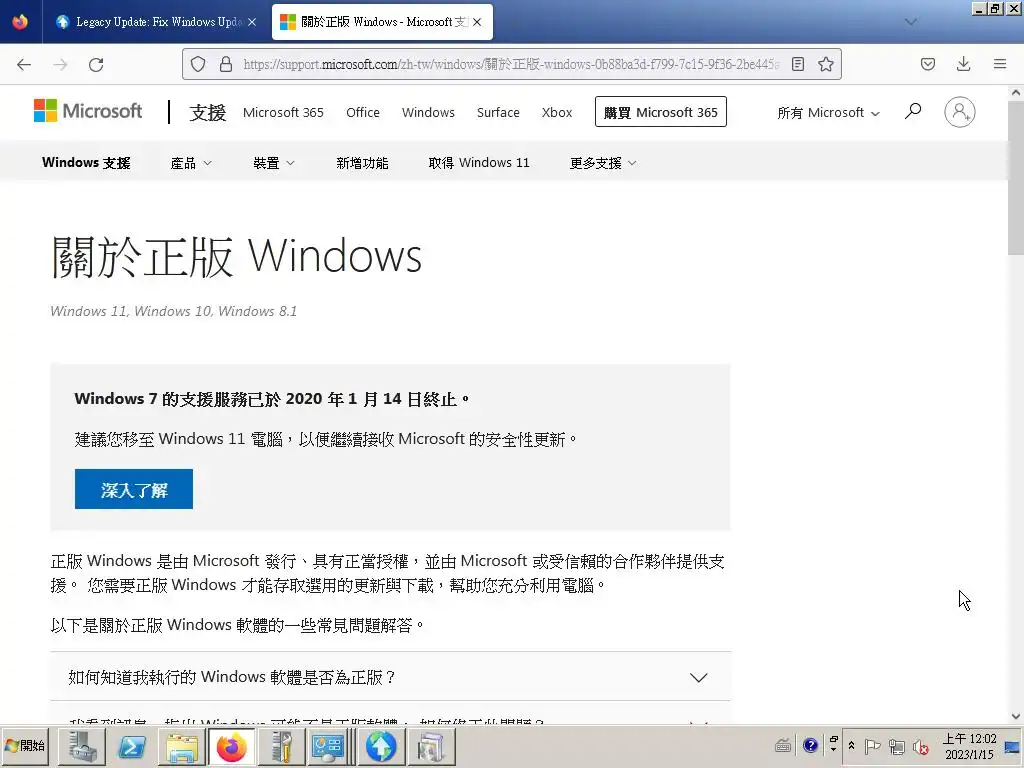Toggle reader view icon in address bar
Screen dimensions: 1024x768
click(x=797, y=64)
